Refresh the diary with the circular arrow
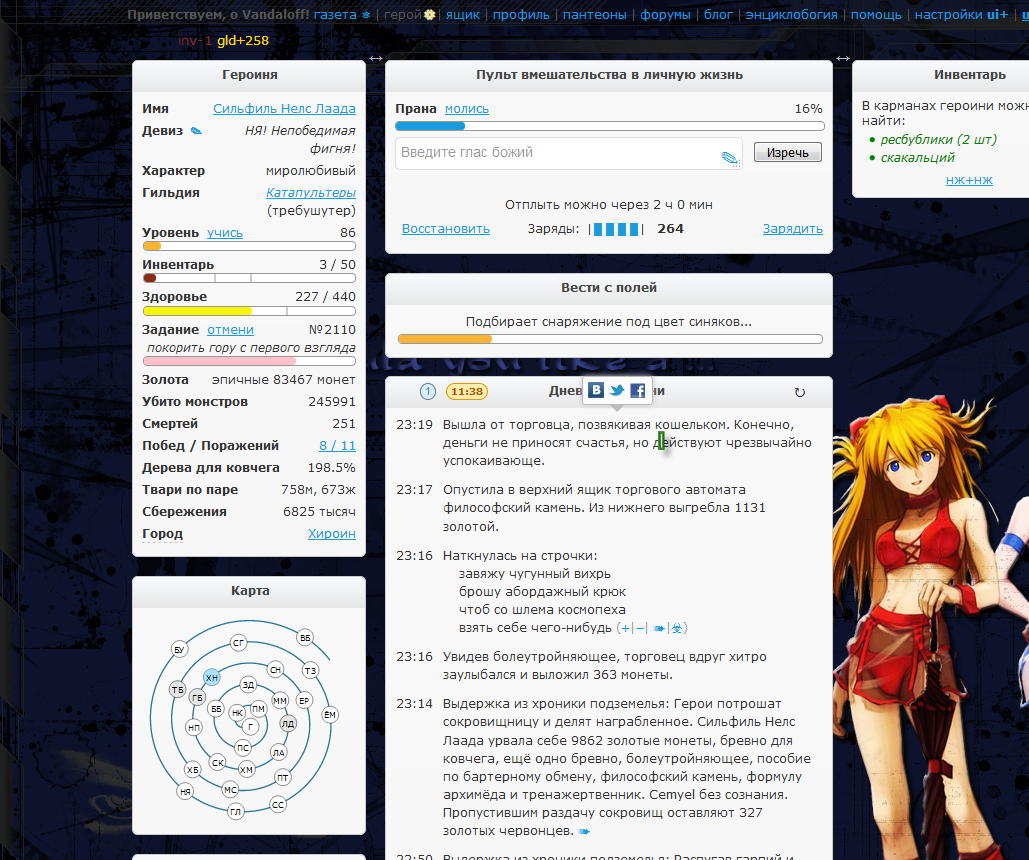 [799, 393]
